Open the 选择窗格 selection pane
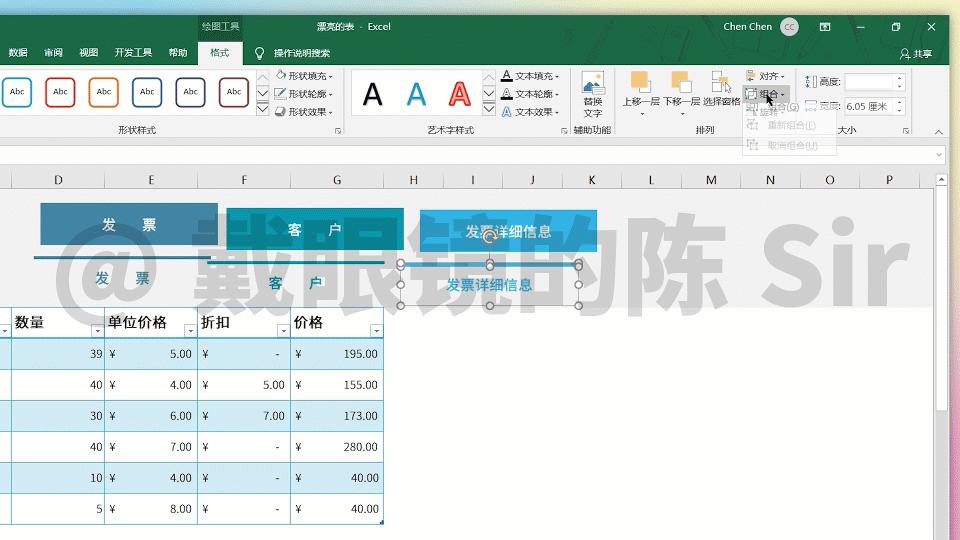The width and height of the screenshot is (960, 540). (x=721, y=90)
